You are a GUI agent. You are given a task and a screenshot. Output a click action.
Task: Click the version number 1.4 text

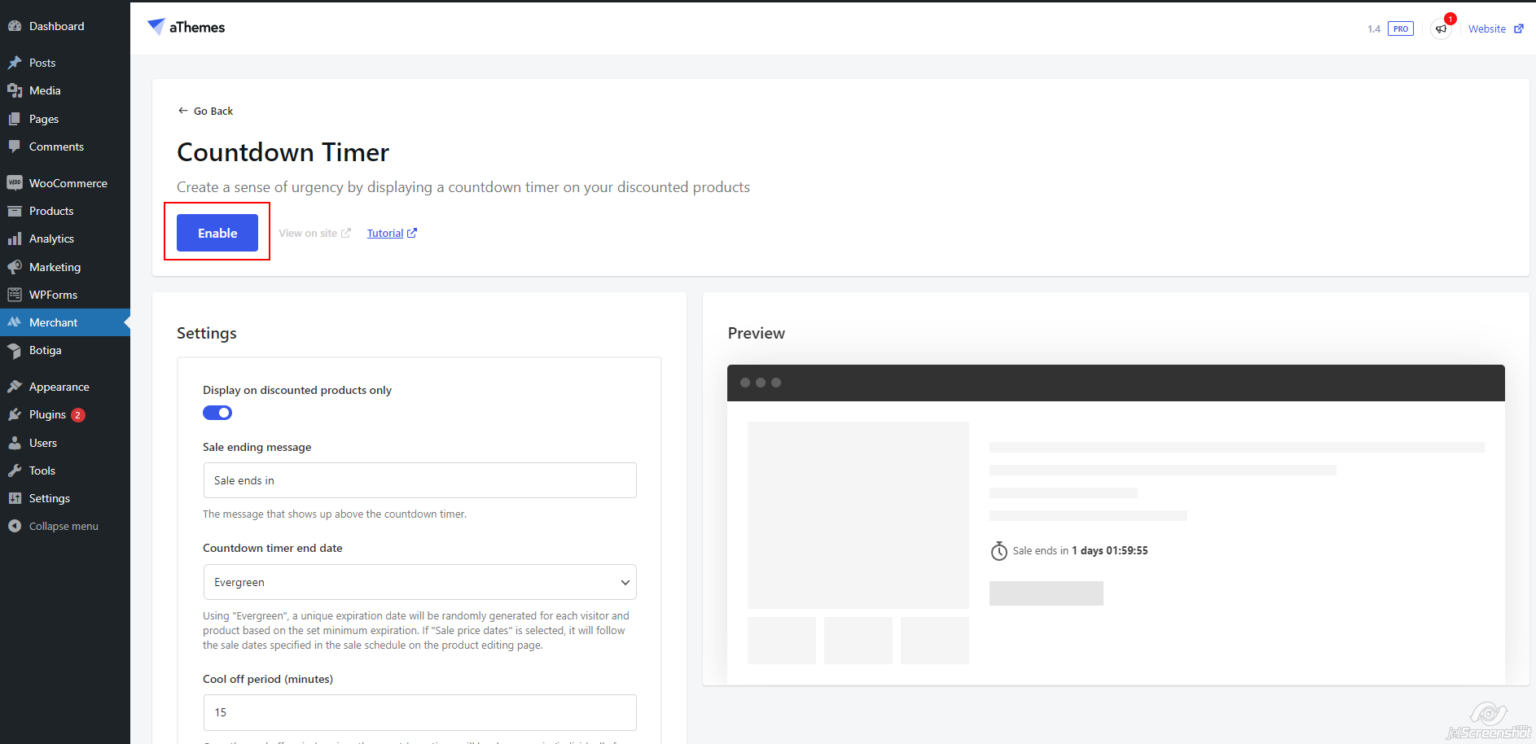click(1374, 29)
